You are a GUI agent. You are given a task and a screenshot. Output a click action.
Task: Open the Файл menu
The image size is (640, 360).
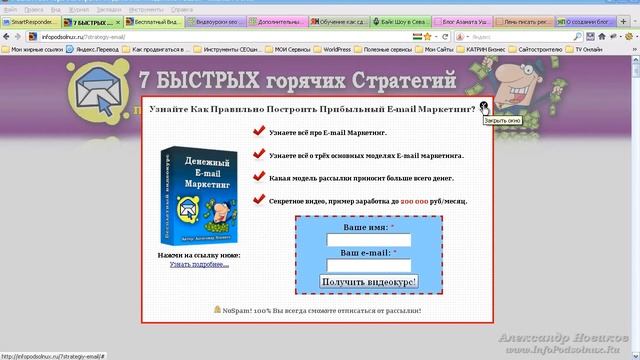coord(10,9)
